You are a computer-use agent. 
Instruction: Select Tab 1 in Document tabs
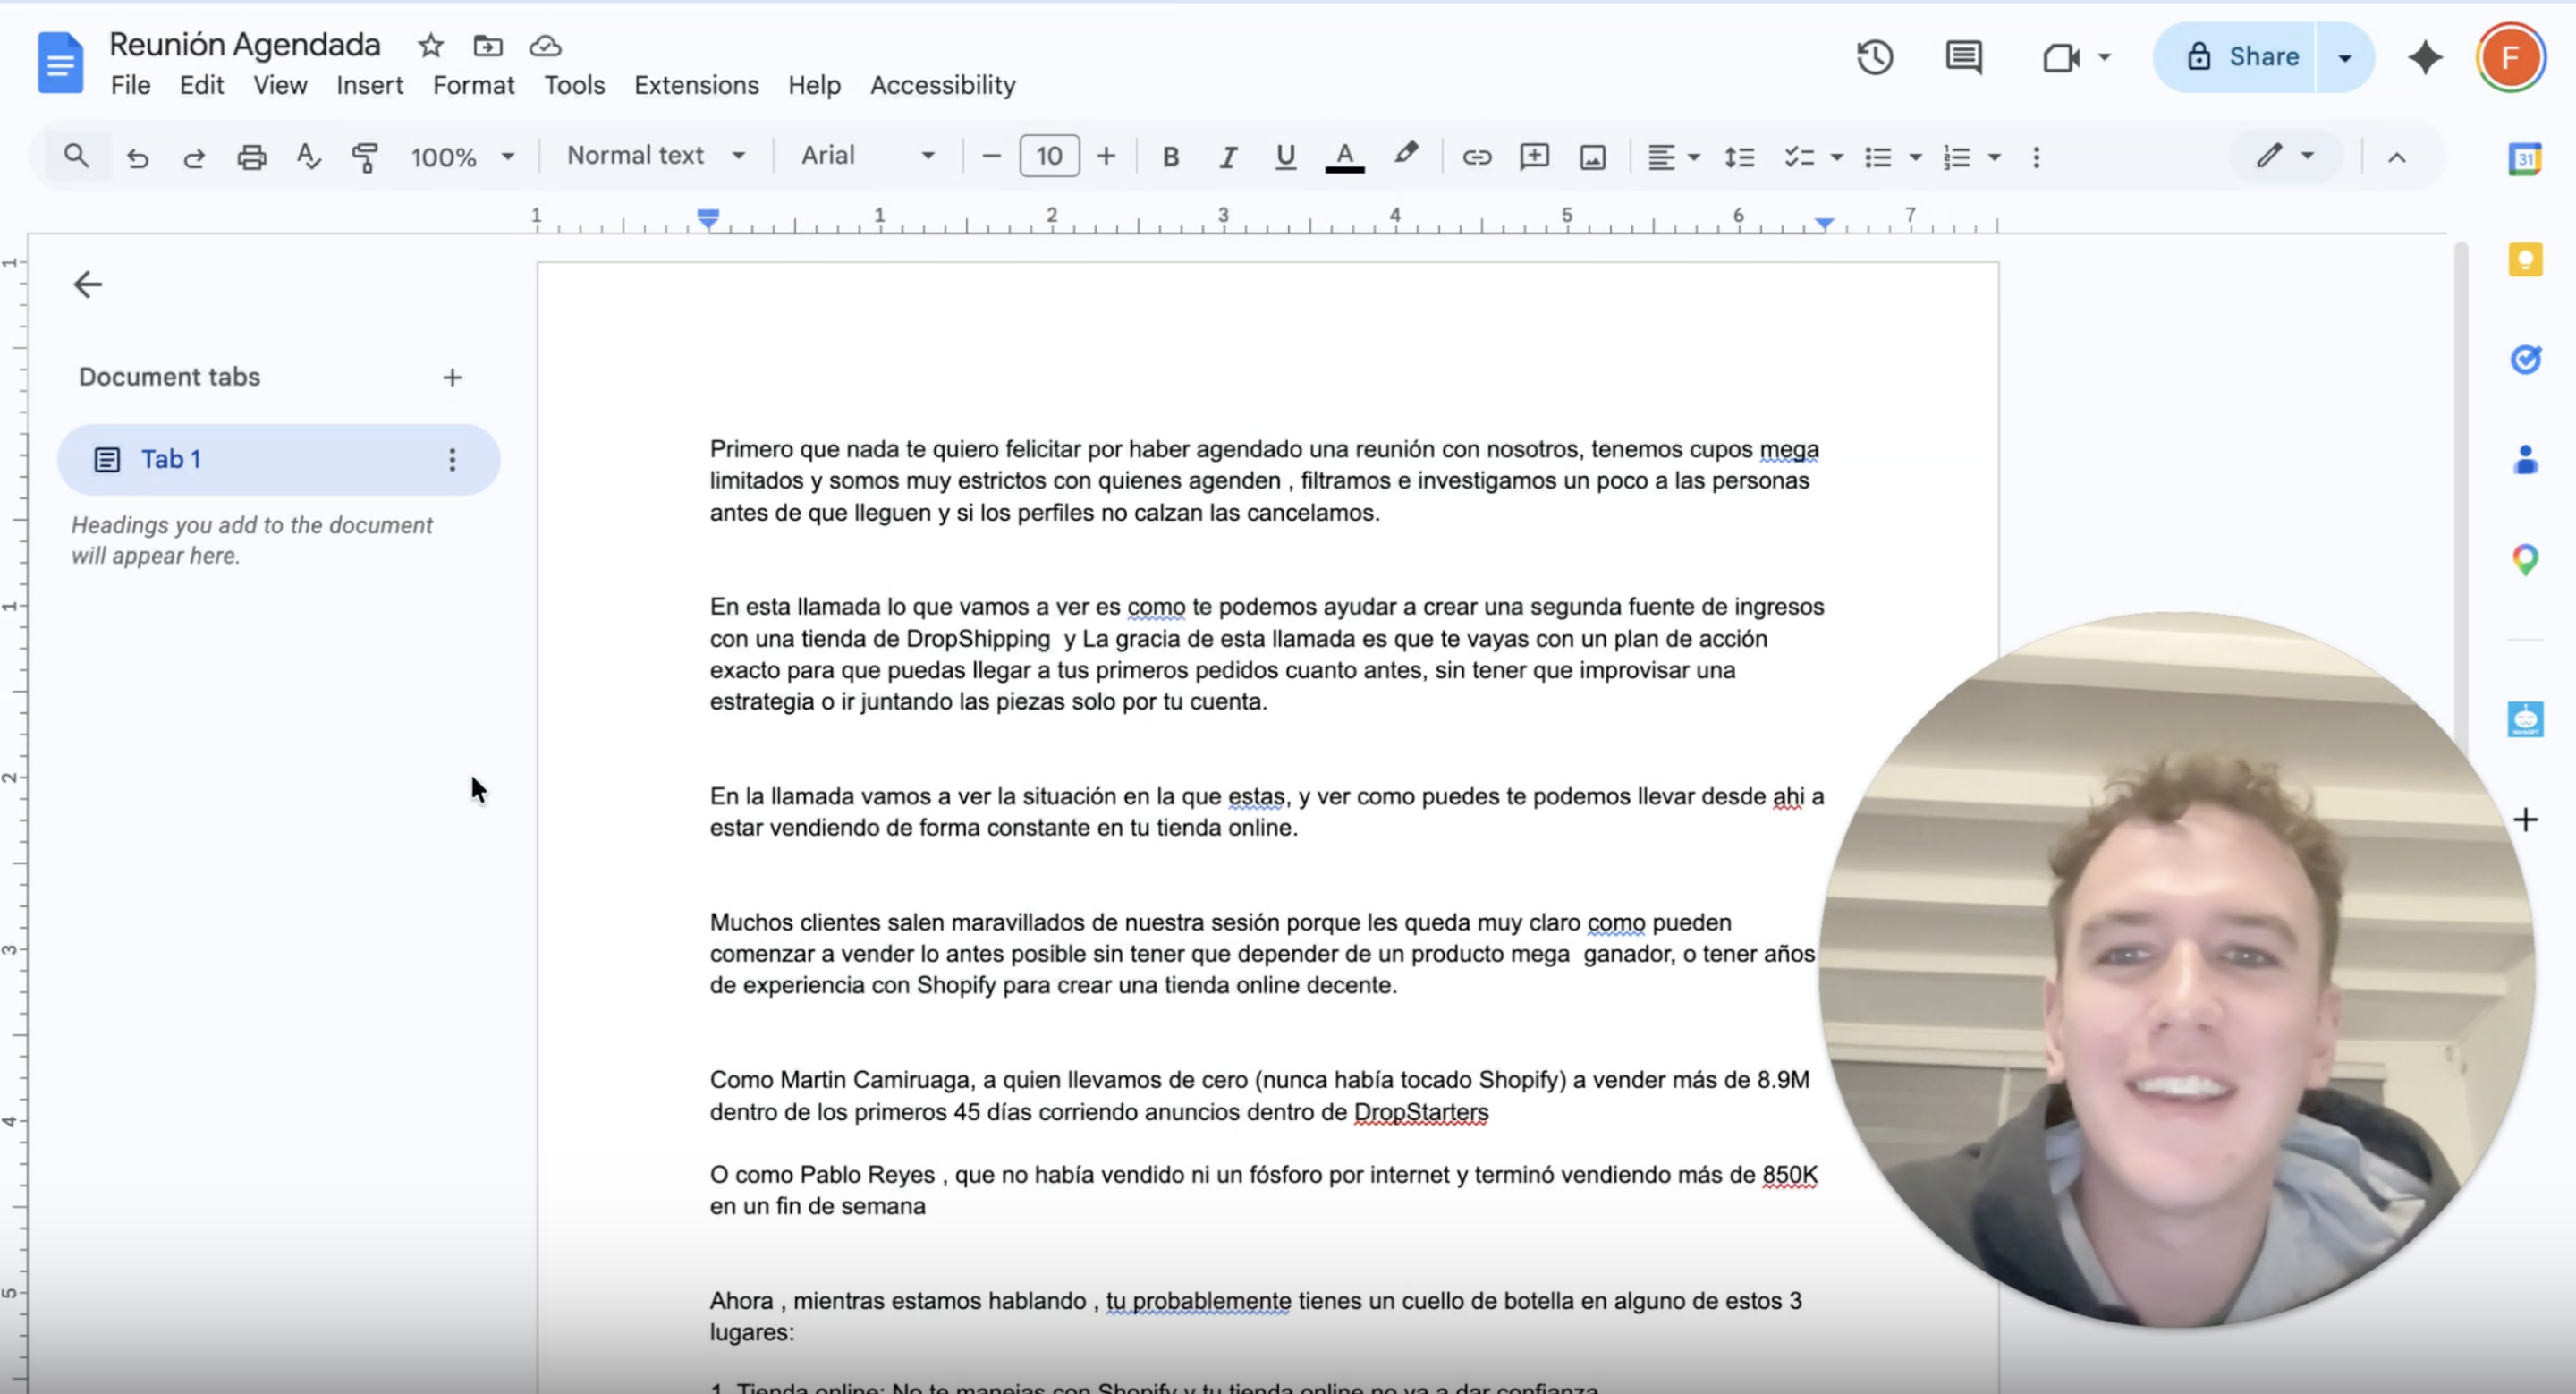tap(278, 459)
